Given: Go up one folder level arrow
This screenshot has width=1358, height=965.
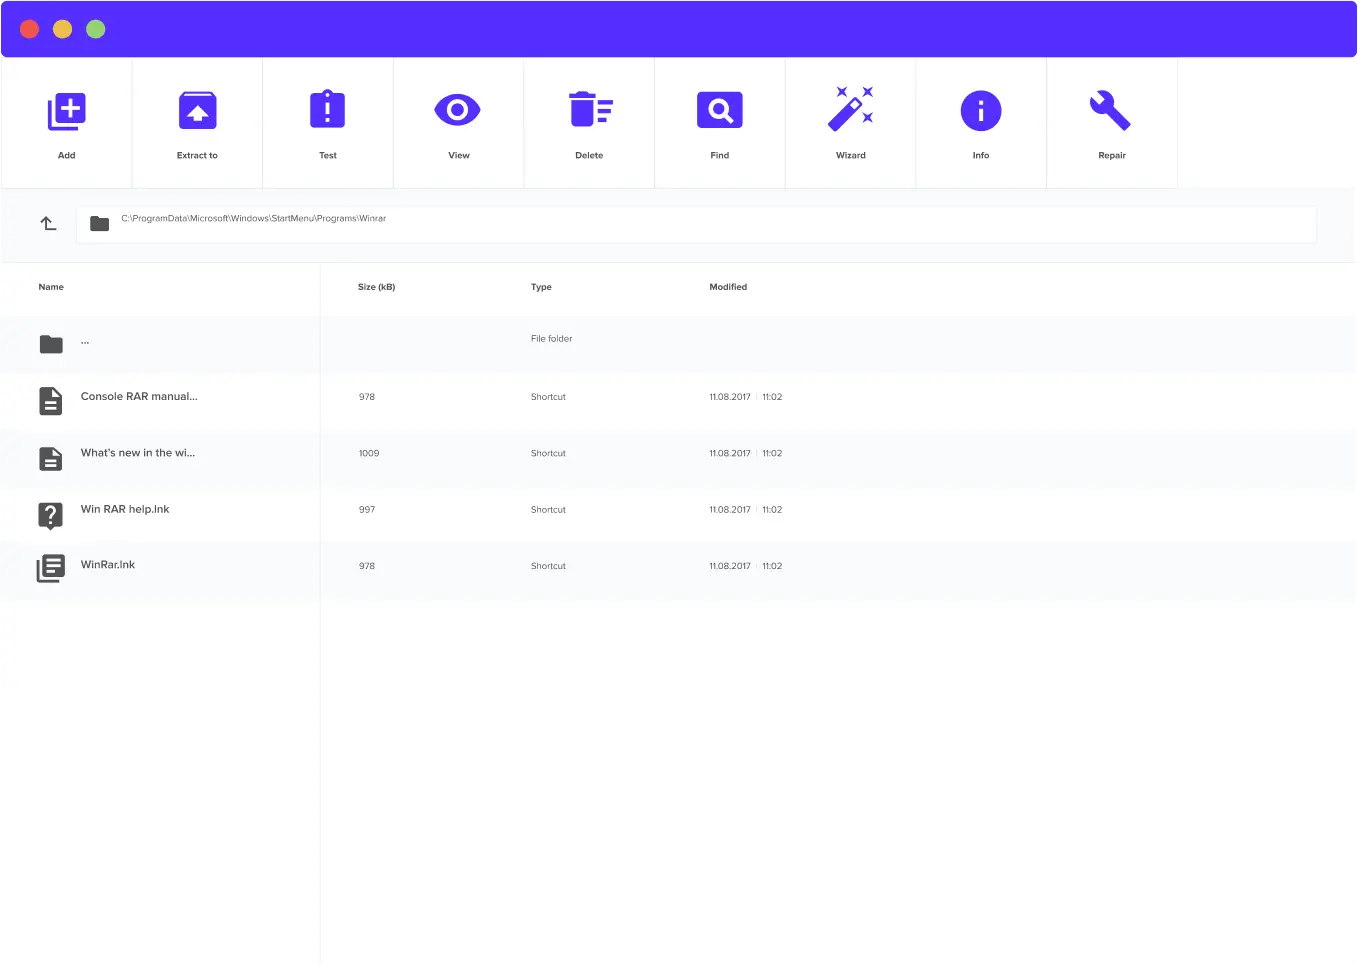Looking at the screenshot, I should pyautogui.click(x=48, y=224).
